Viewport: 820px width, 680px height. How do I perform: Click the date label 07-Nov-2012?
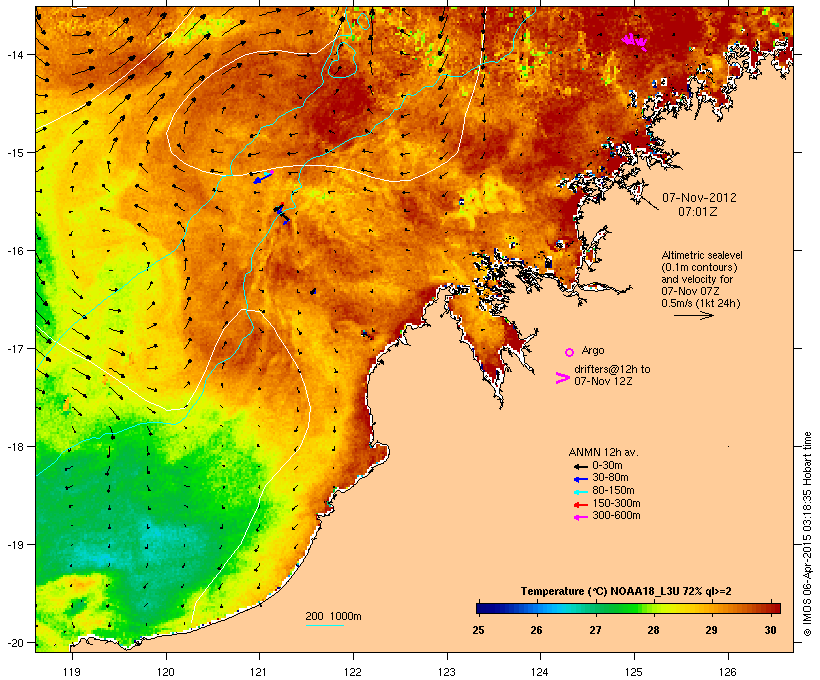(x=699, y=198)
